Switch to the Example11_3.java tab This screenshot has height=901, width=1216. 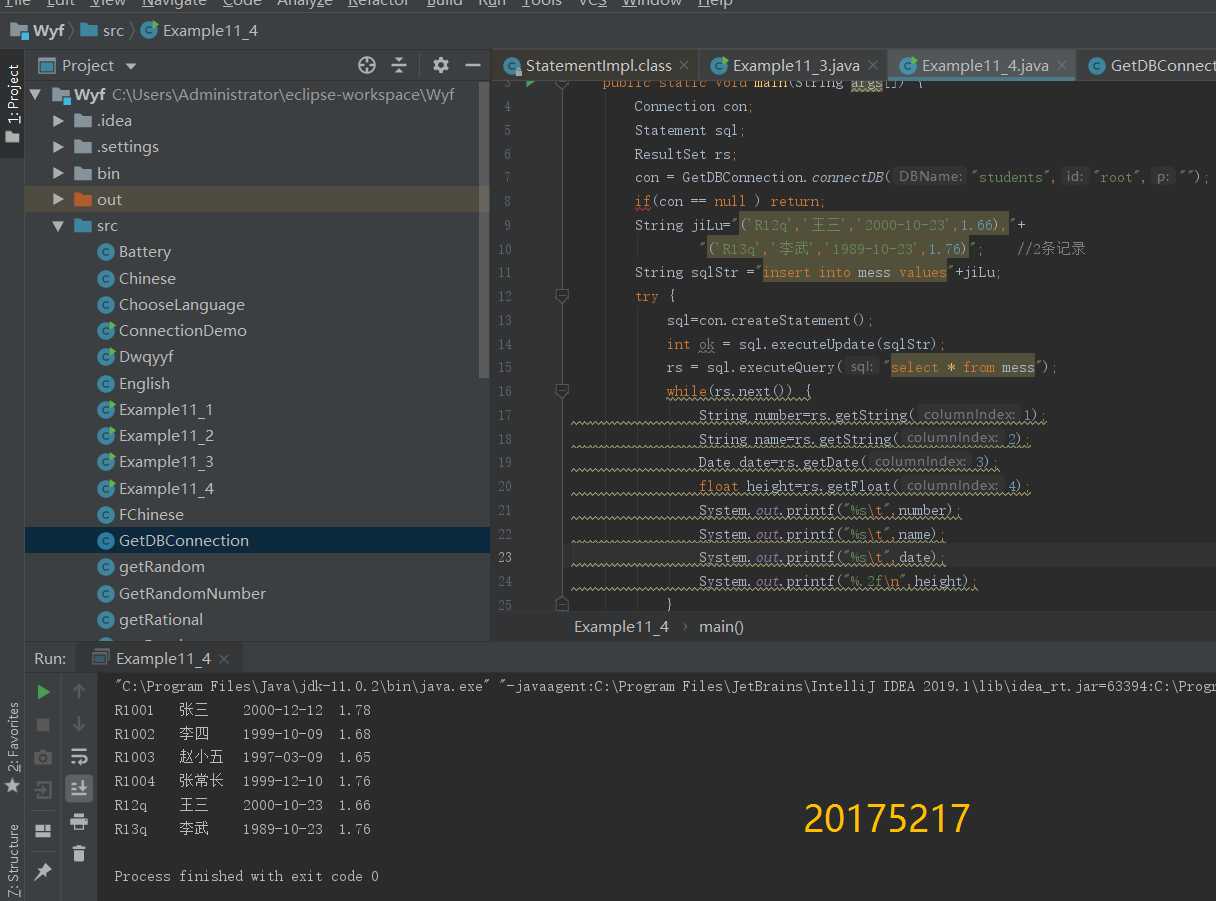(x=795, y=66)
